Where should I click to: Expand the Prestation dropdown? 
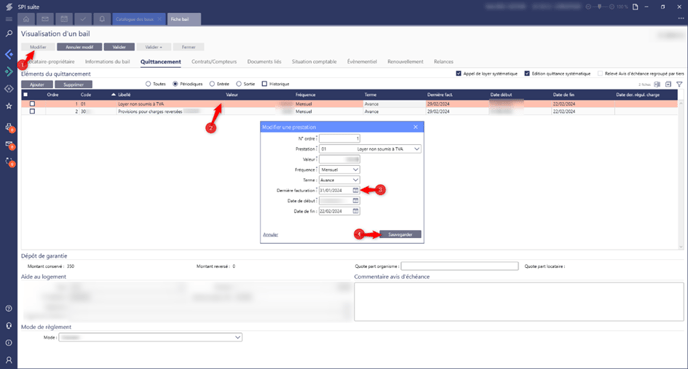416,149
